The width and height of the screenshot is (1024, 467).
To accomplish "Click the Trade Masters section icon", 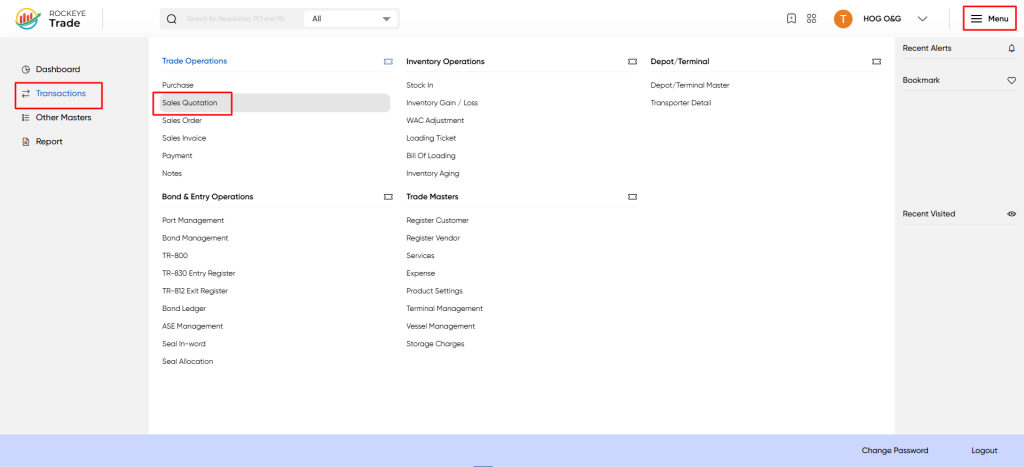I will (632, 197).
